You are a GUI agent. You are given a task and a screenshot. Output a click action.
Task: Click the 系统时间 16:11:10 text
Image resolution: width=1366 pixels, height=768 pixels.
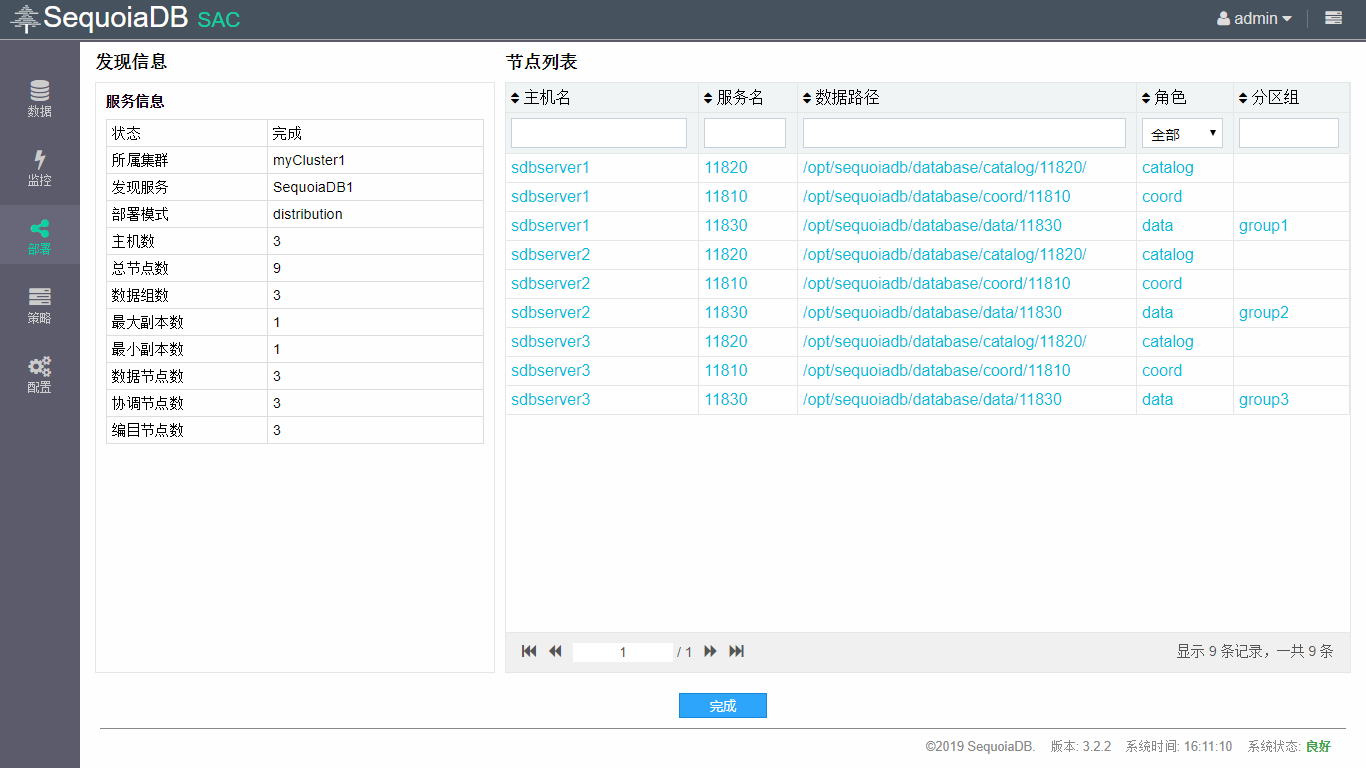[x=1179, y=746]
